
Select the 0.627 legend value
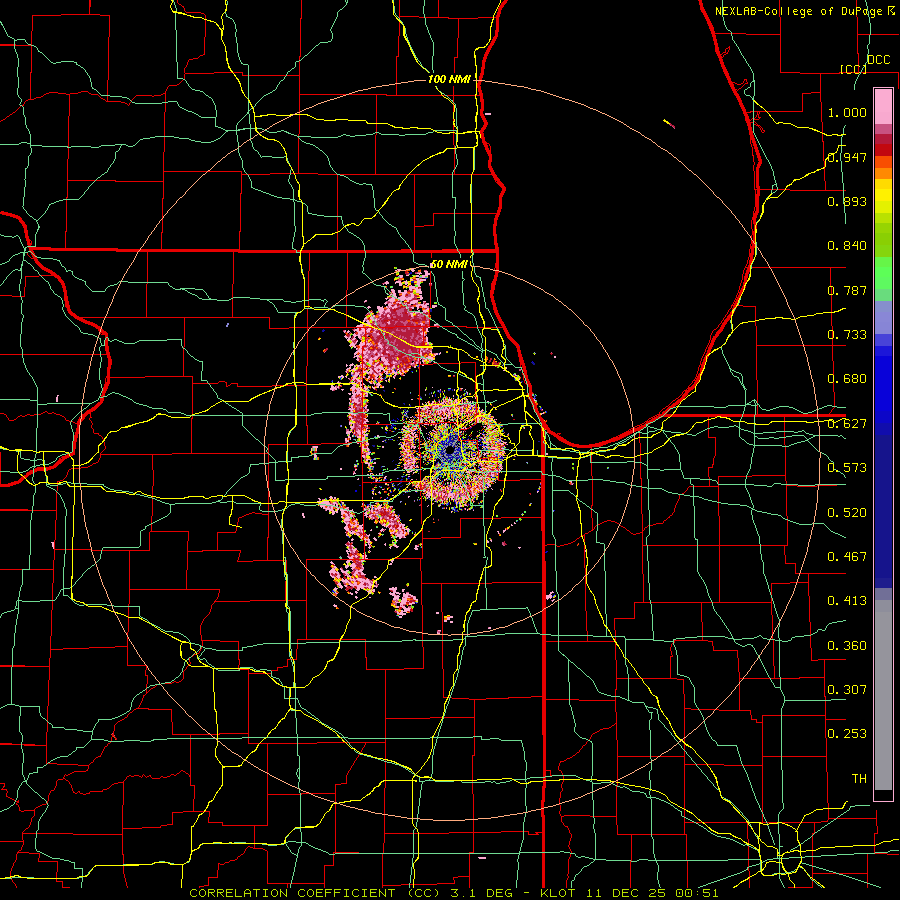847,424
